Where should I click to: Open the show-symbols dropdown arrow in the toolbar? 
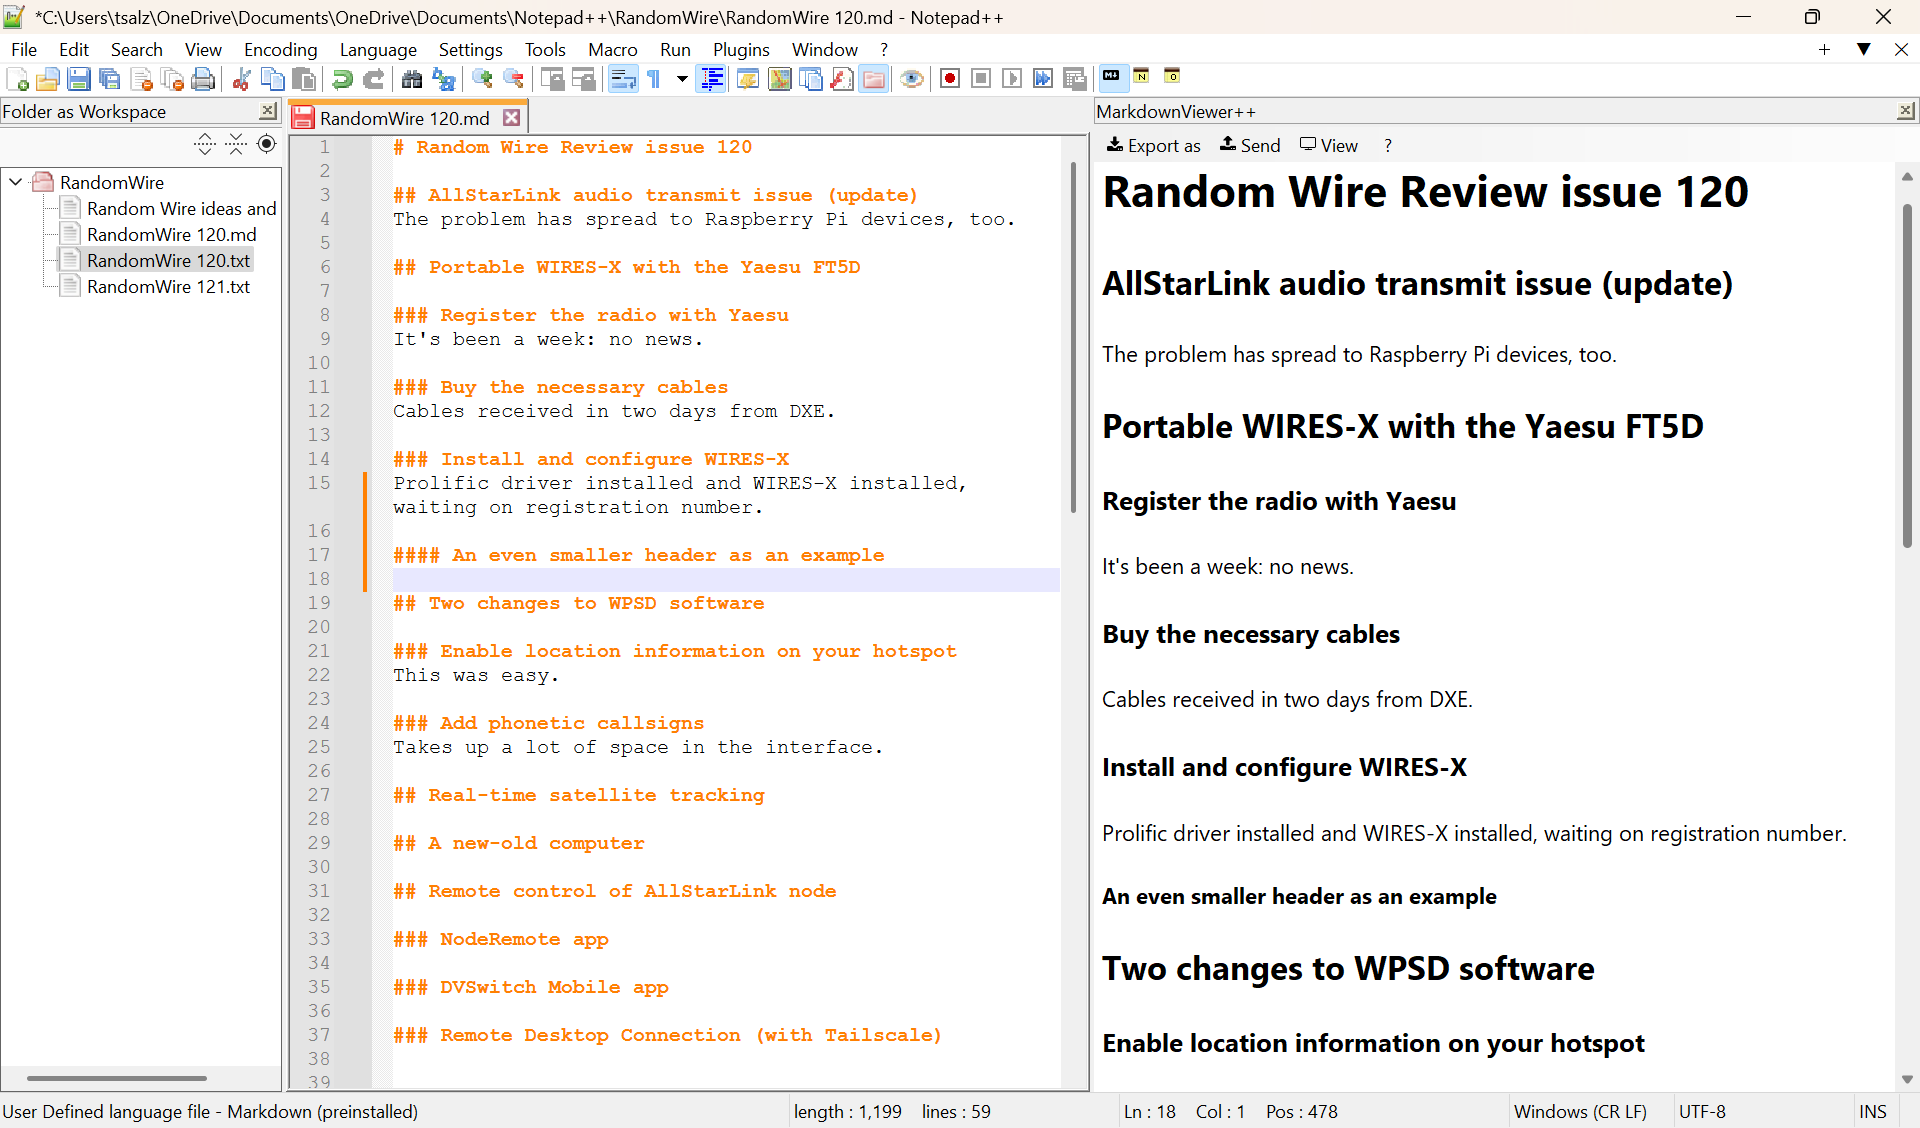point(682,79)
